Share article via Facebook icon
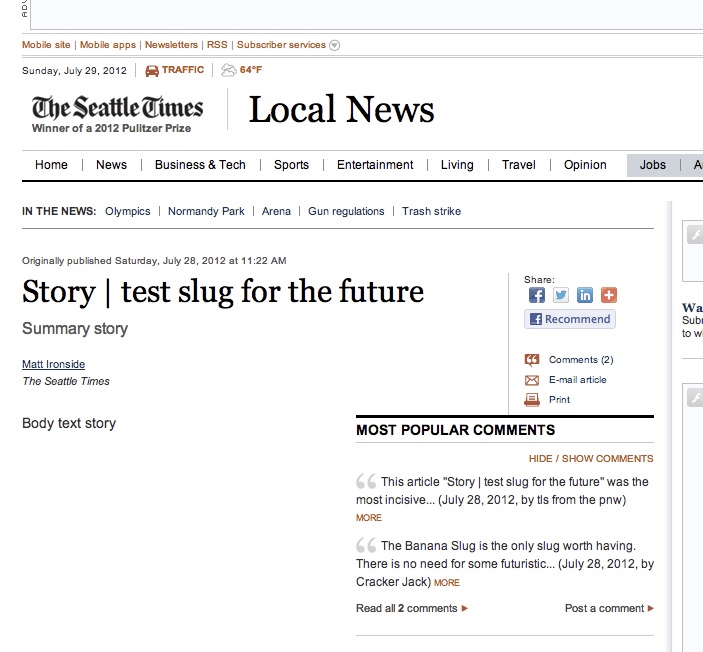 coord(537,295)
